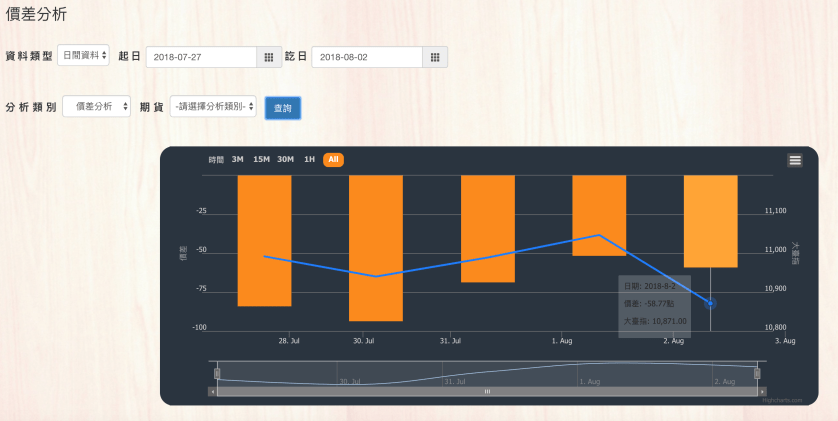Click the navigator scrollbar thumb
The image size is (838, 421).
487,391
